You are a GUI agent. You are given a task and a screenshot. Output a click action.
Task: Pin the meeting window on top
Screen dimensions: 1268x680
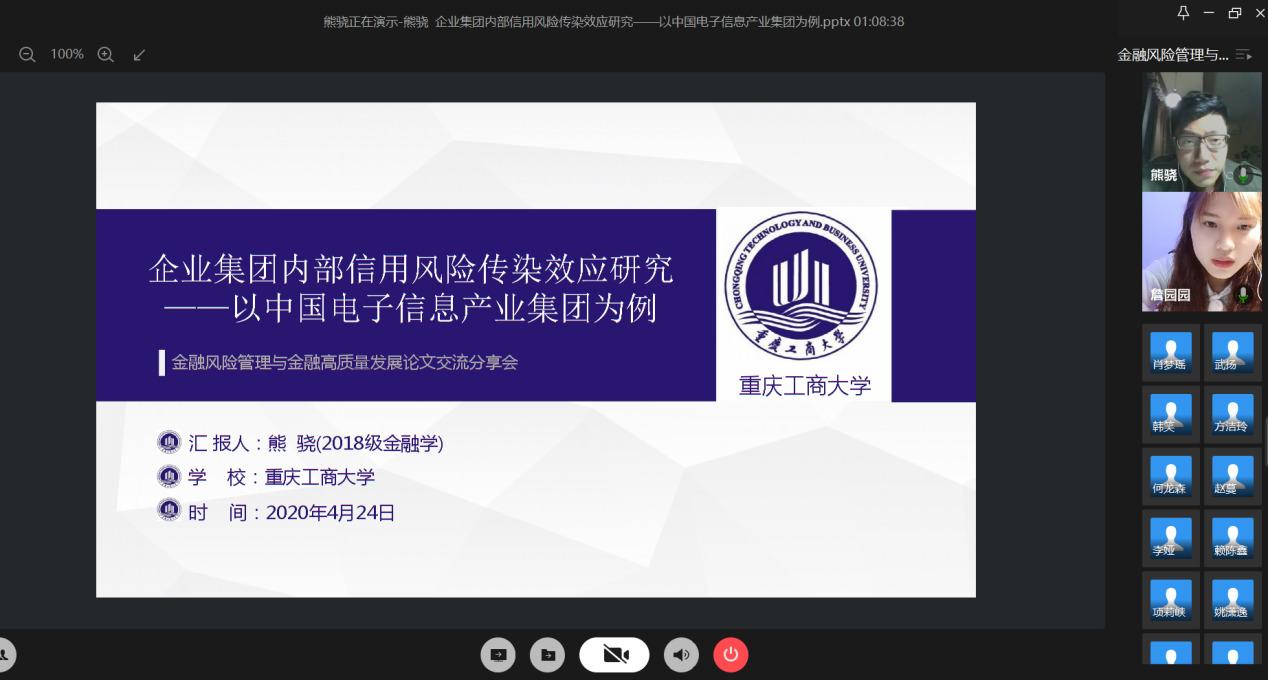[x=1183, y=13]
